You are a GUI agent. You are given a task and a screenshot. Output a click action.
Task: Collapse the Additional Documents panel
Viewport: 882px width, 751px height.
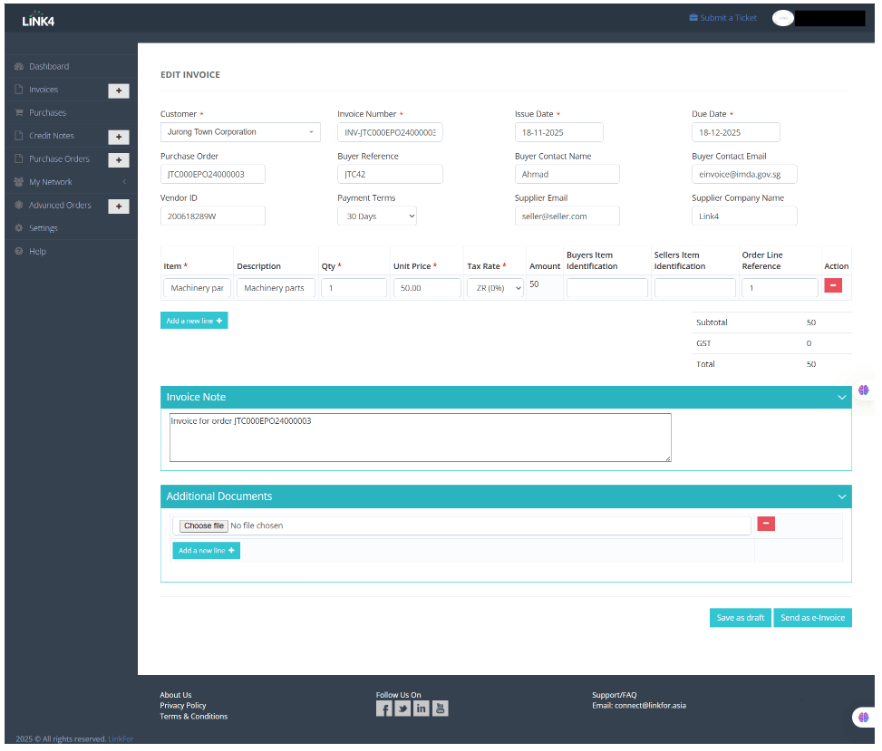(x=841, y=496)
